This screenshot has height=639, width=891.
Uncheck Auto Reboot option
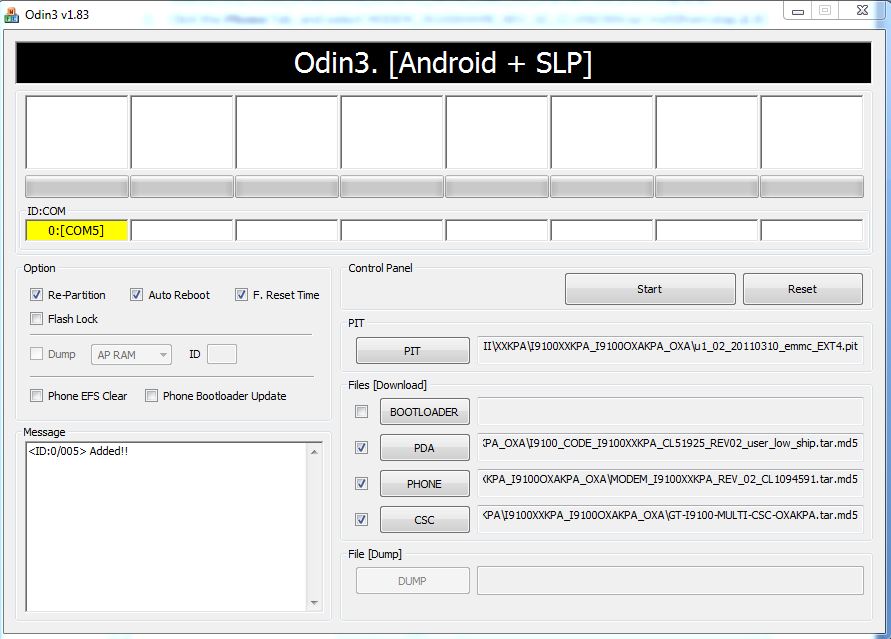tap(136, 295)
